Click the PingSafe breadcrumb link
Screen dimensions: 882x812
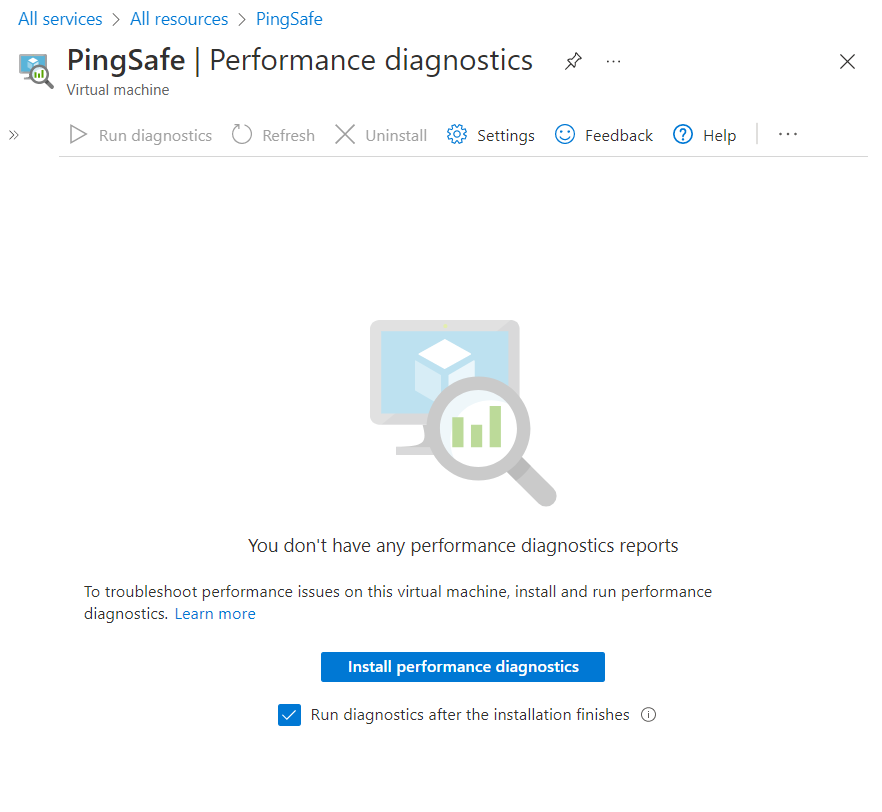click(289, 19)
